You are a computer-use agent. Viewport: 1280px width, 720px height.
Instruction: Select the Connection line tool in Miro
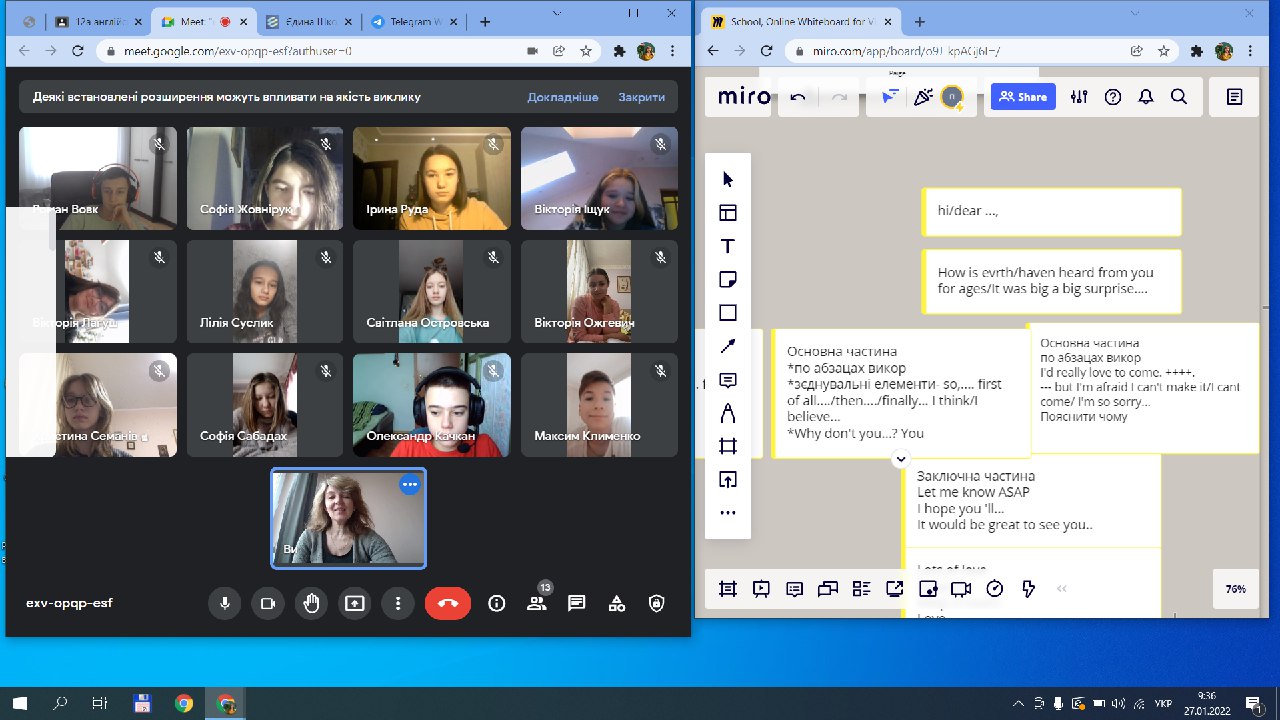click(728, 346)
